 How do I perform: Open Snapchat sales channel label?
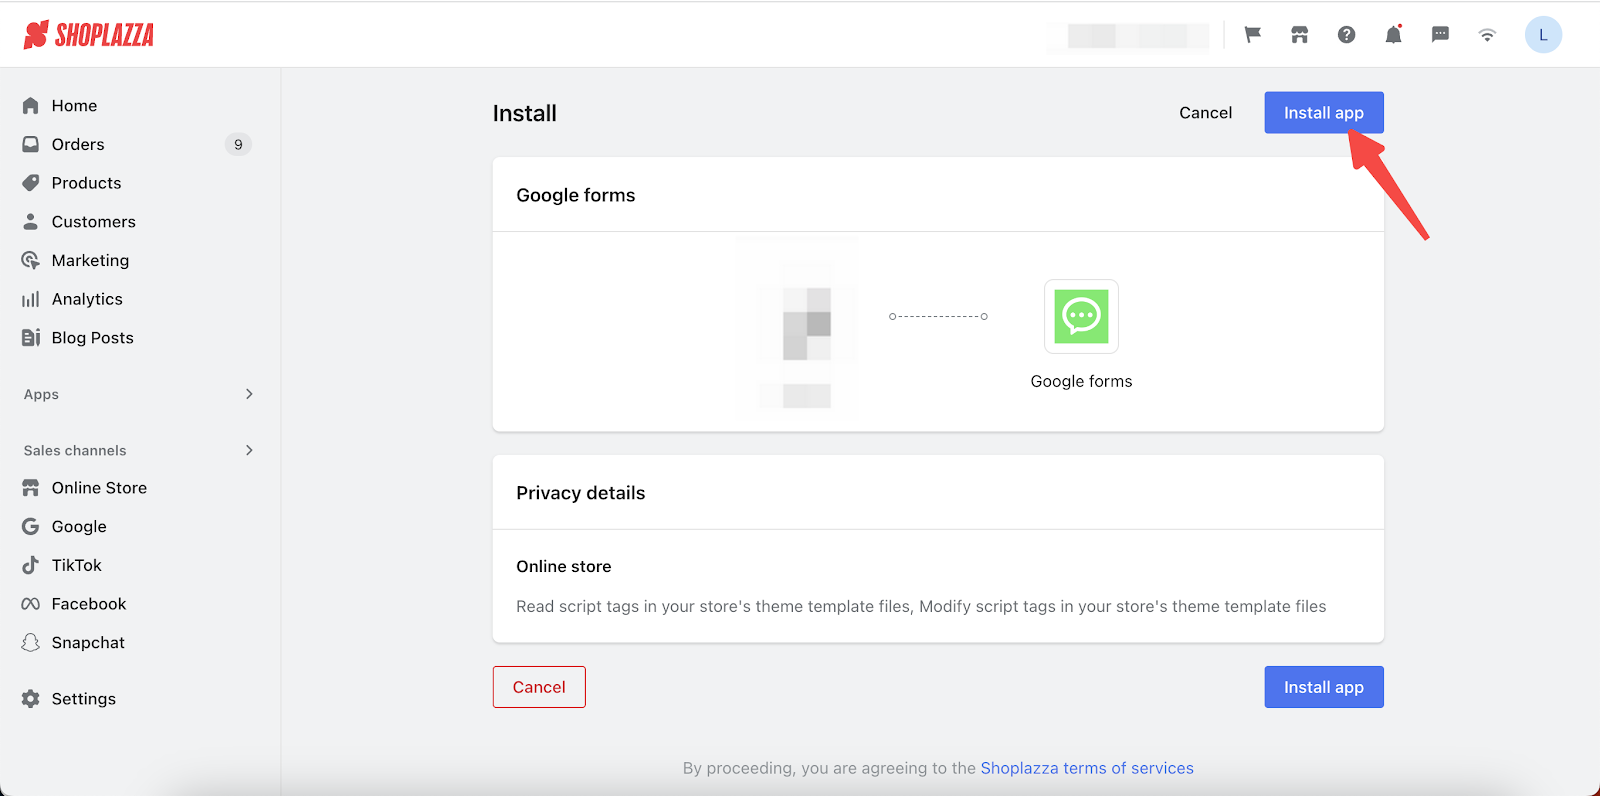88,643
